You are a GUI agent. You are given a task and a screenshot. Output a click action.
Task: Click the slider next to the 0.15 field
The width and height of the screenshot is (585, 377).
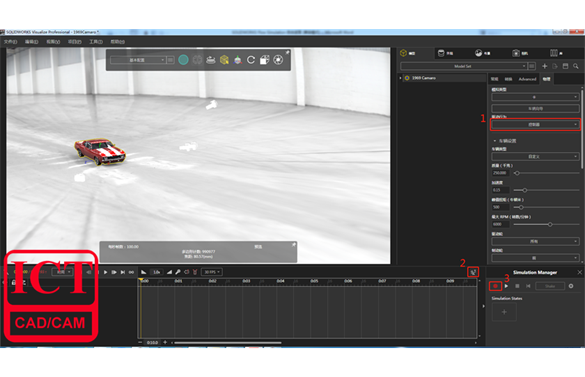pos(547,190)
